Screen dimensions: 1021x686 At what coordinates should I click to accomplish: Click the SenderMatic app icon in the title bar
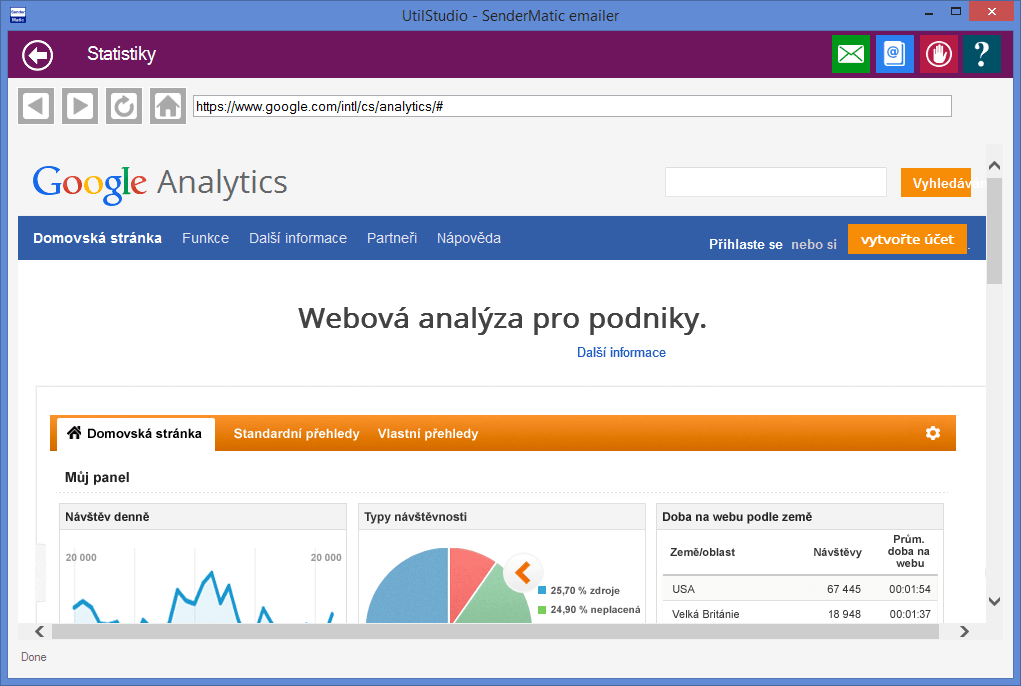[x=18, y=15]
